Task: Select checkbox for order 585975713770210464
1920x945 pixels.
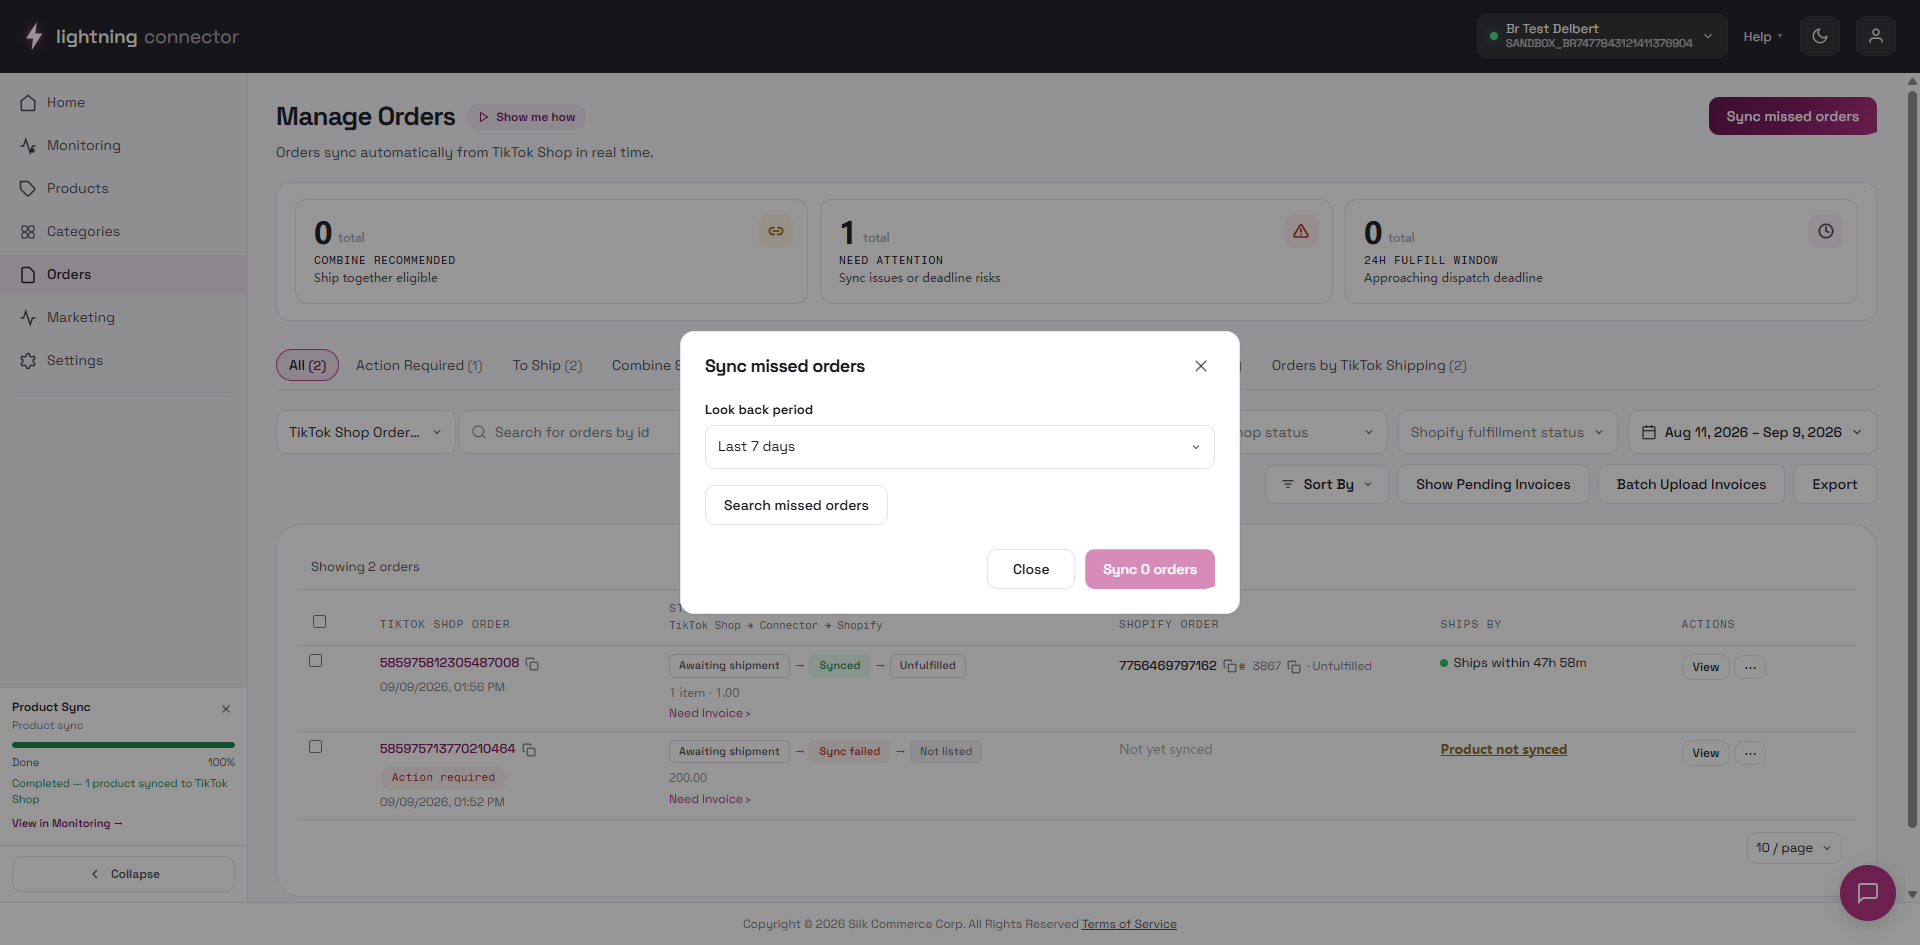Action: coord(315,747)
